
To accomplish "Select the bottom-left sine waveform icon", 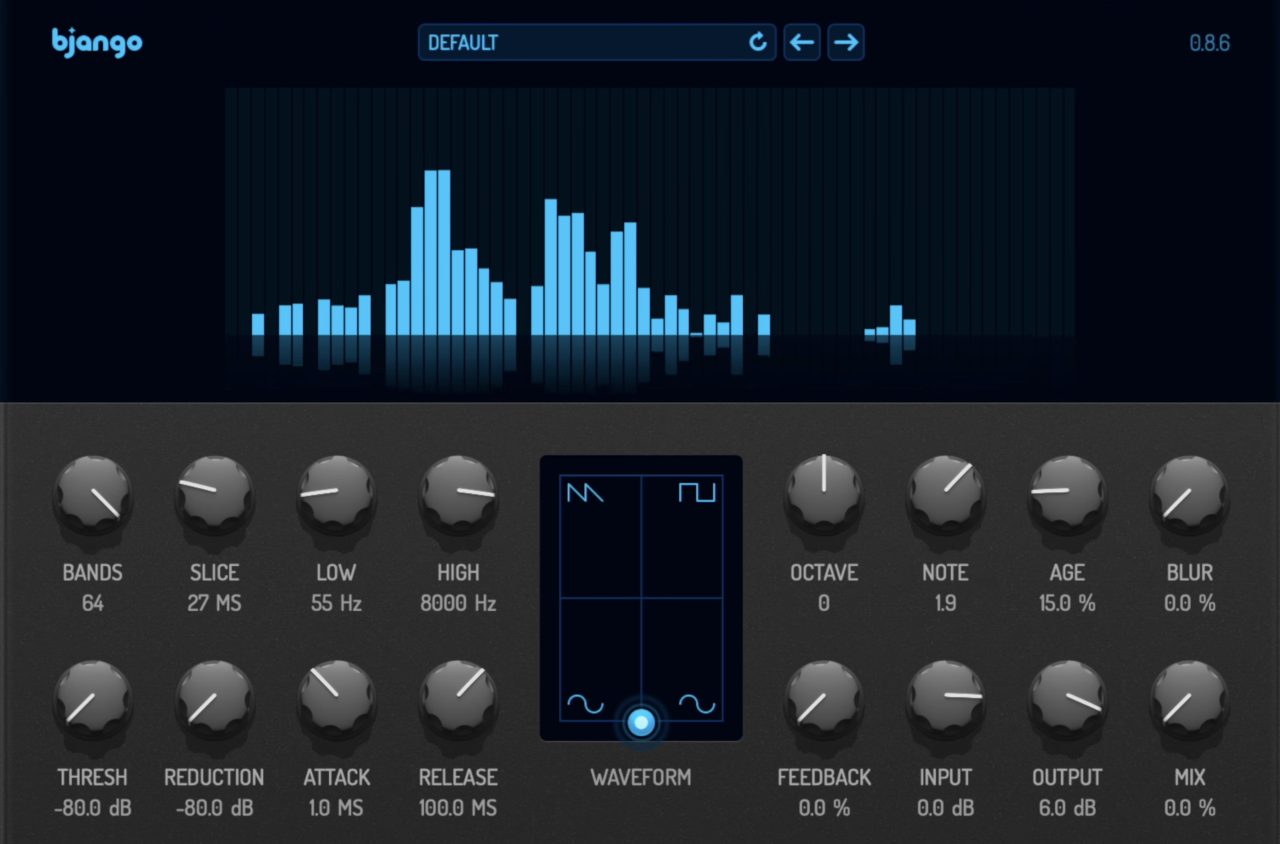I will click(585, 705).
